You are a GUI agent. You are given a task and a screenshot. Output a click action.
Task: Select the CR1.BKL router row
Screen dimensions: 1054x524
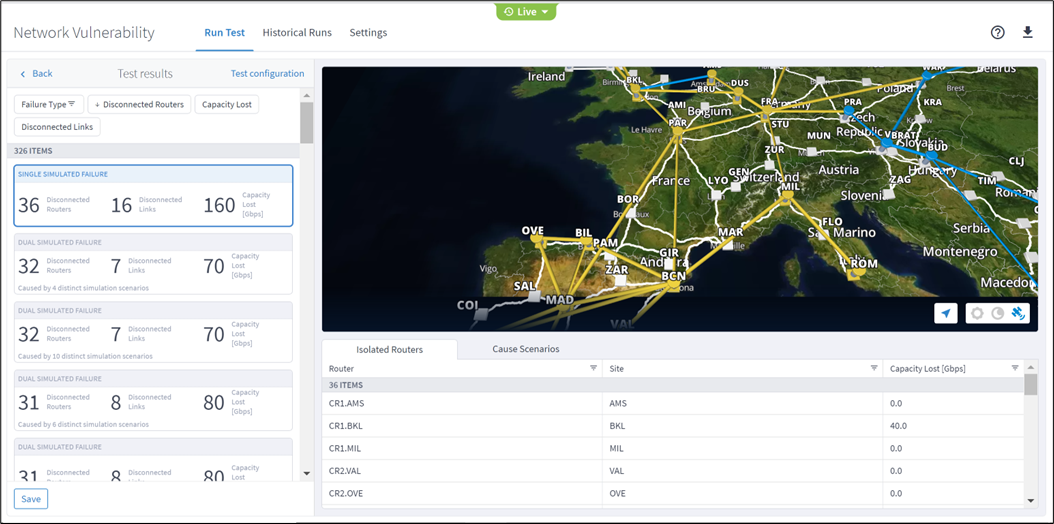672,426
